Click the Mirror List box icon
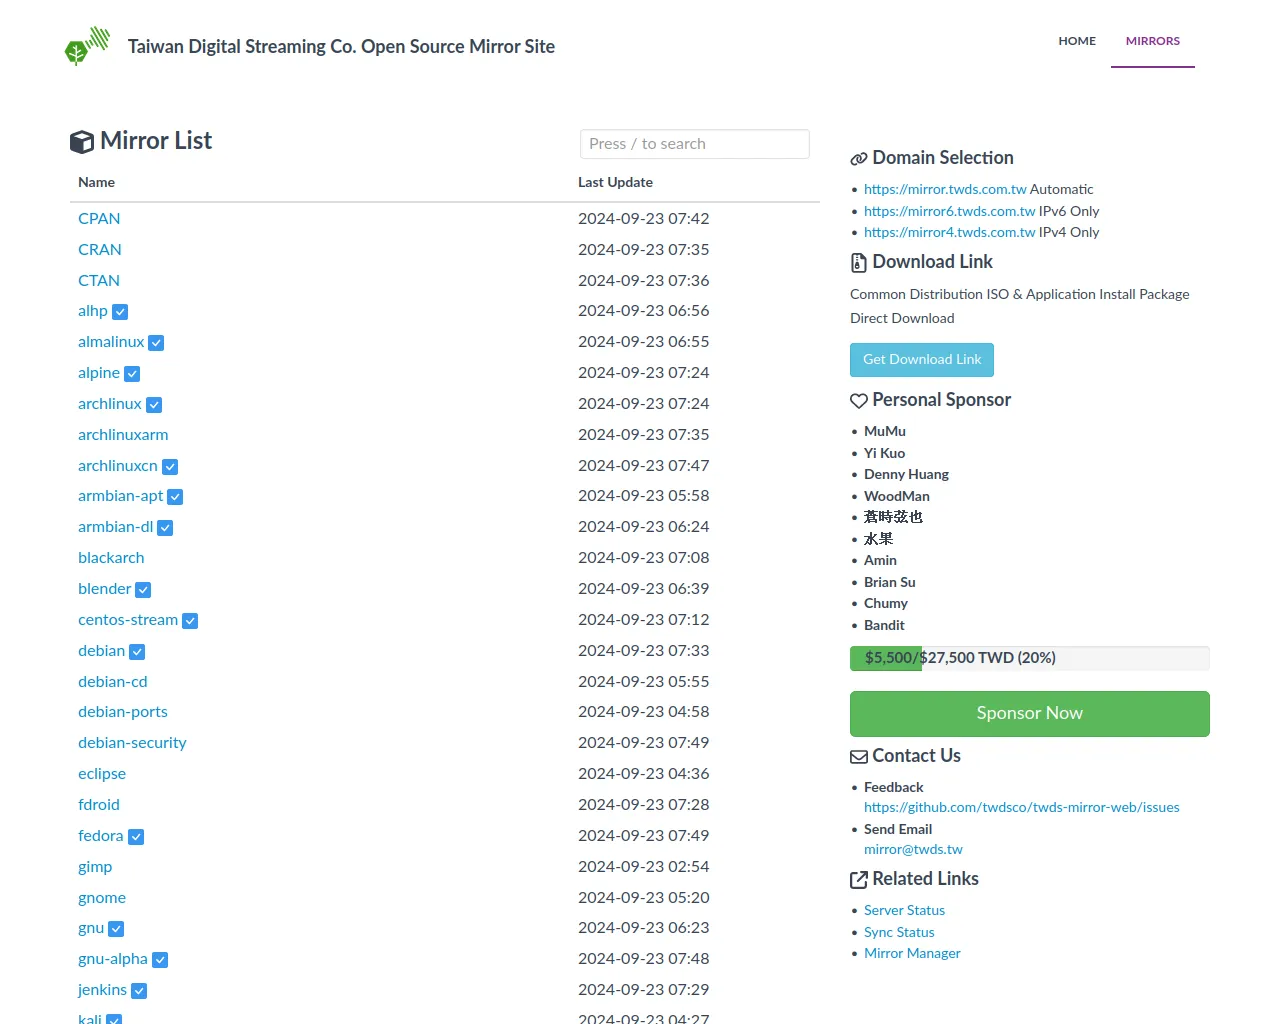Viewport: 1280px width, 1024px height. point(82,142)
